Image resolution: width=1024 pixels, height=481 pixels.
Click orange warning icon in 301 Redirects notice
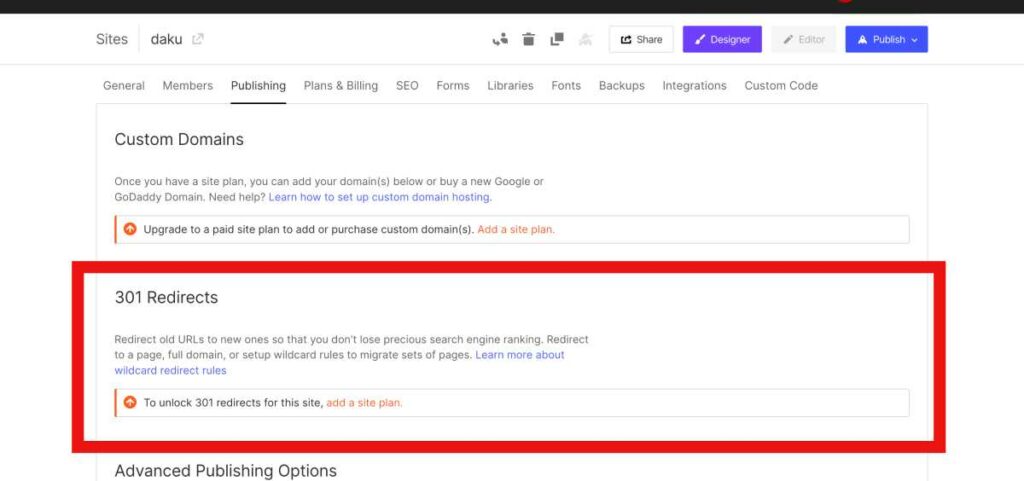pos(130,402)
